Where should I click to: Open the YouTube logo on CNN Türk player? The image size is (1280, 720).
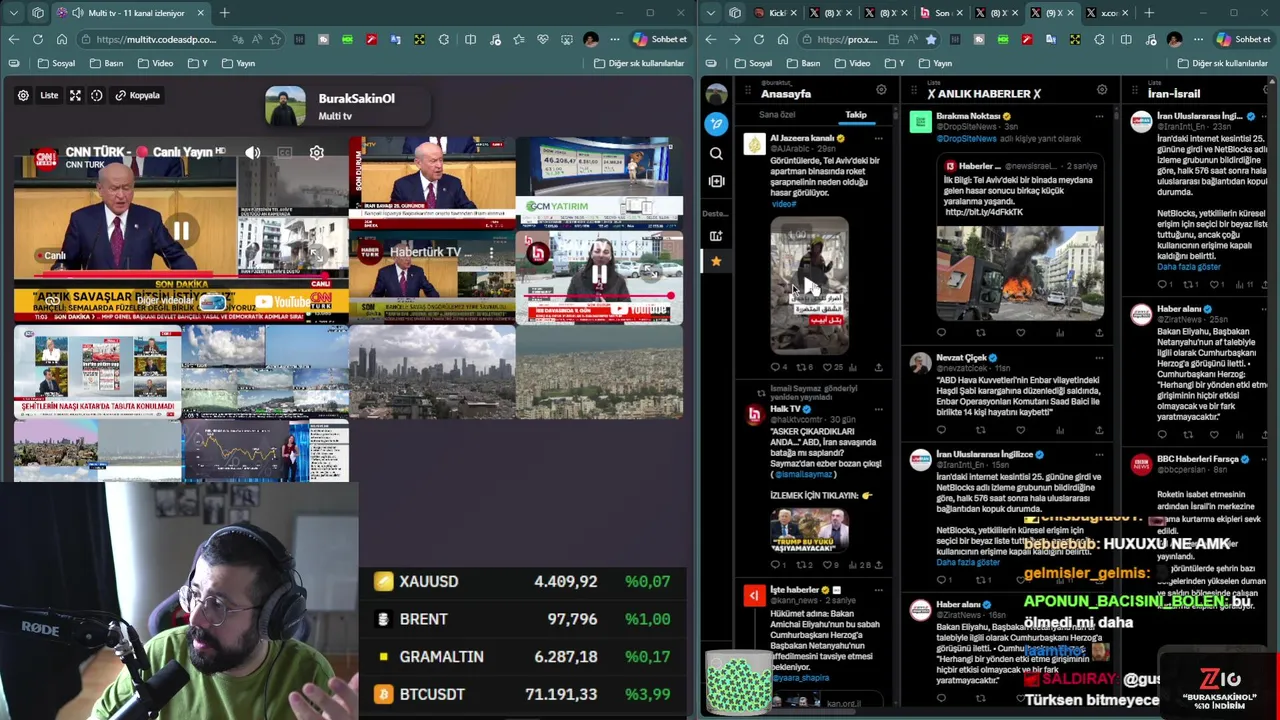pyautogui.click(x=284, y=302)
